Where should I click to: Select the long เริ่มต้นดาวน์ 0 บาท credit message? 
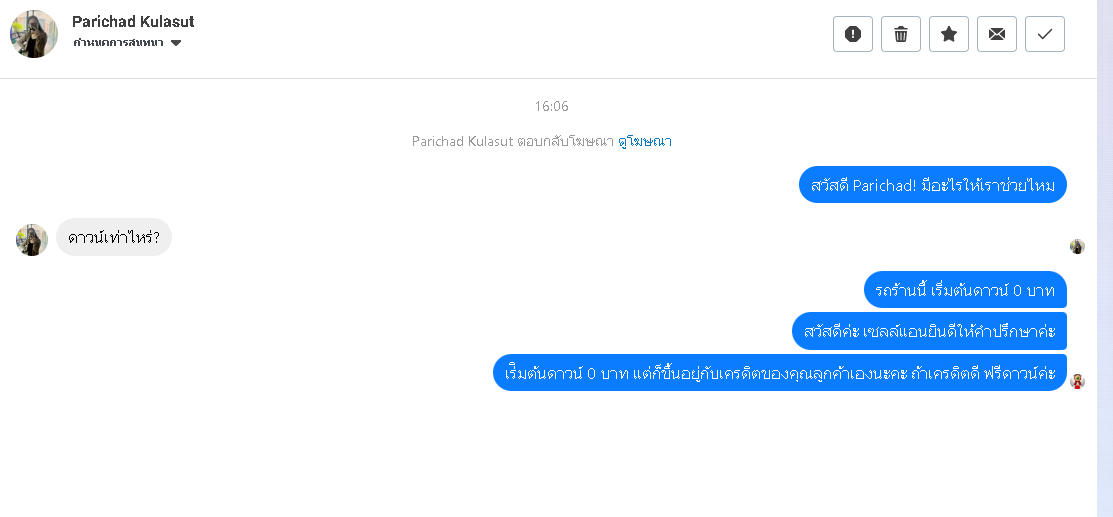(779, 372)
